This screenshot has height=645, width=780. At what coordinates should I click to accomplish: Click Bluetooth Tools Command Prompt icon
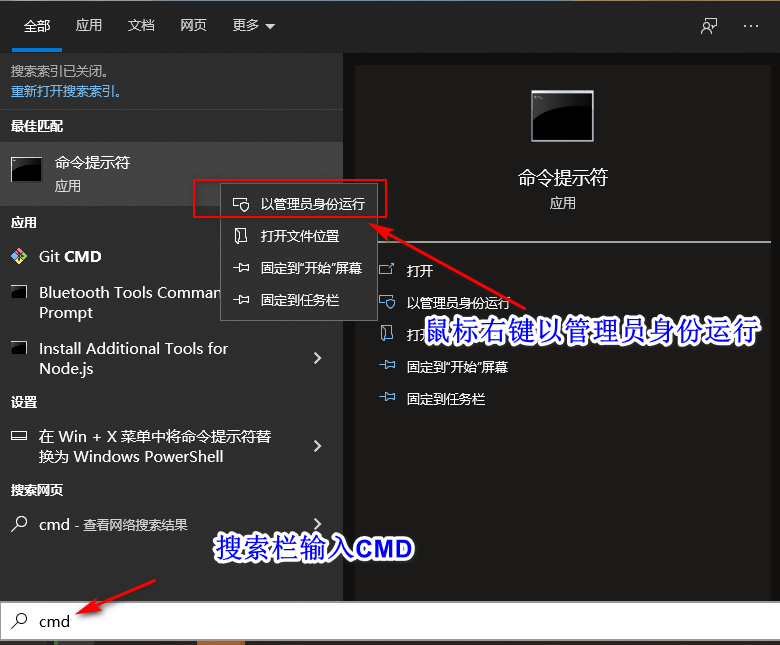[x=19, y=291]
